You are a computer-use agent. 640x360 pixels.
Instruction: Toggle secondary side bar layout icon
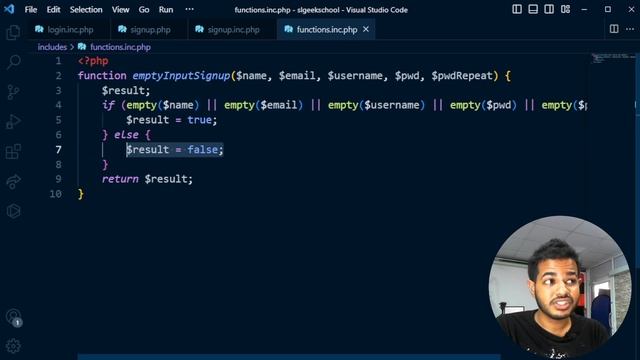click(549, 9)
